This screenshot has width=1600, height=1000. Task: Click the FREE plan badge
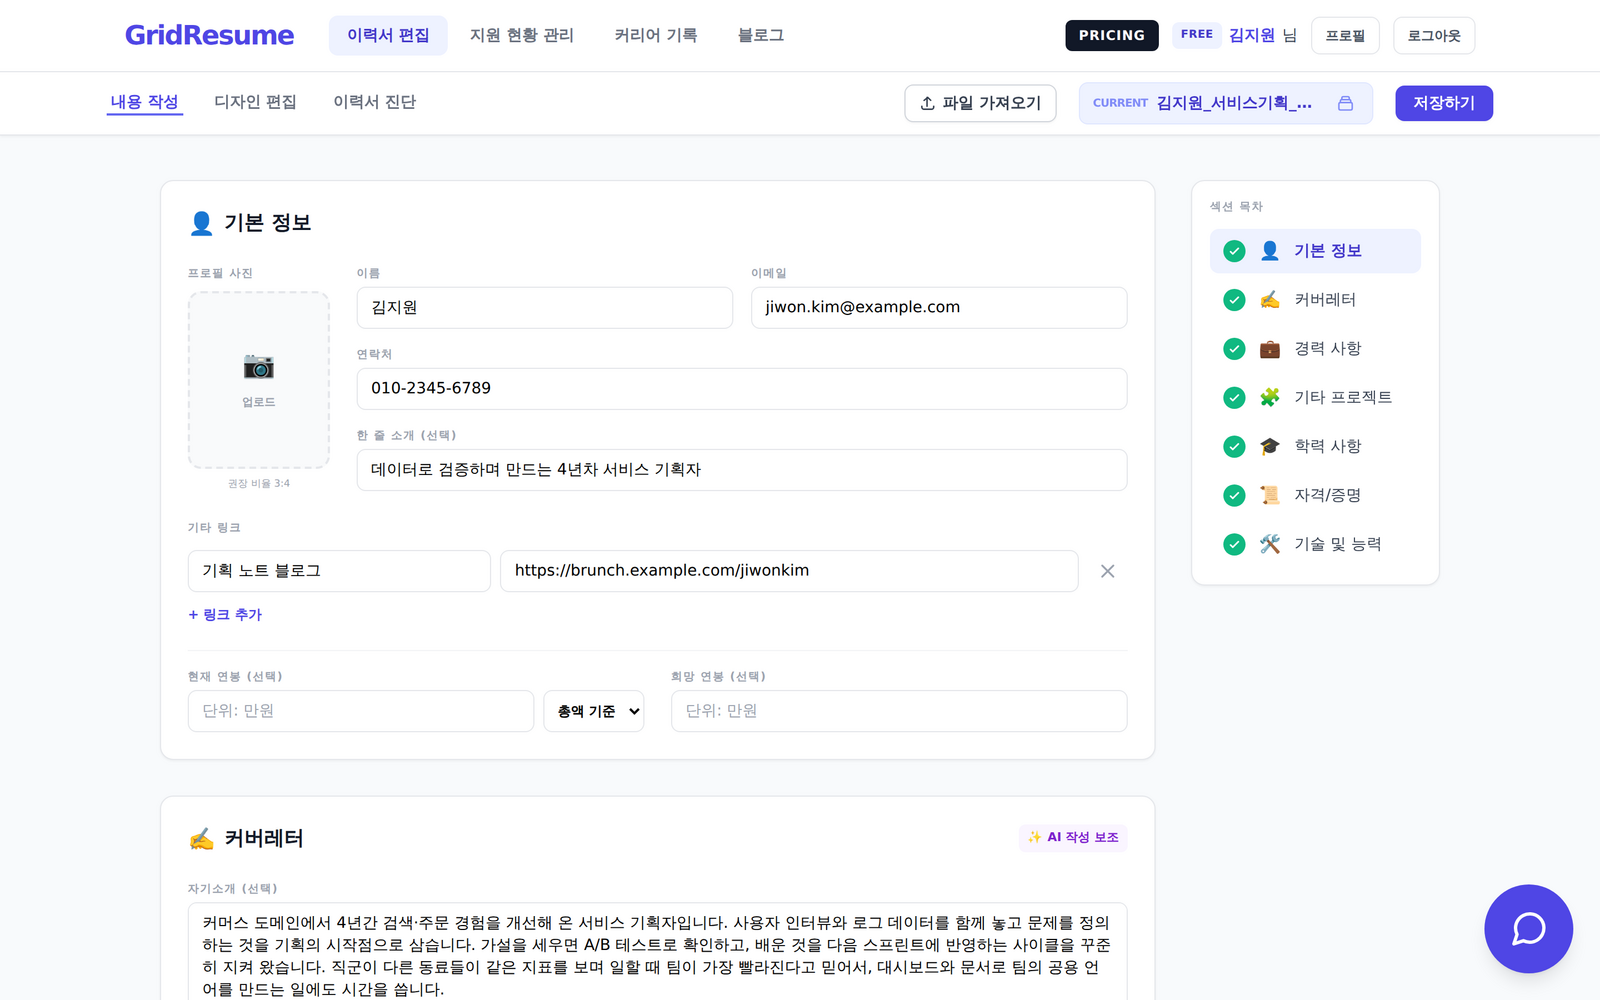pyautogui.click(x=1197, y=34)
